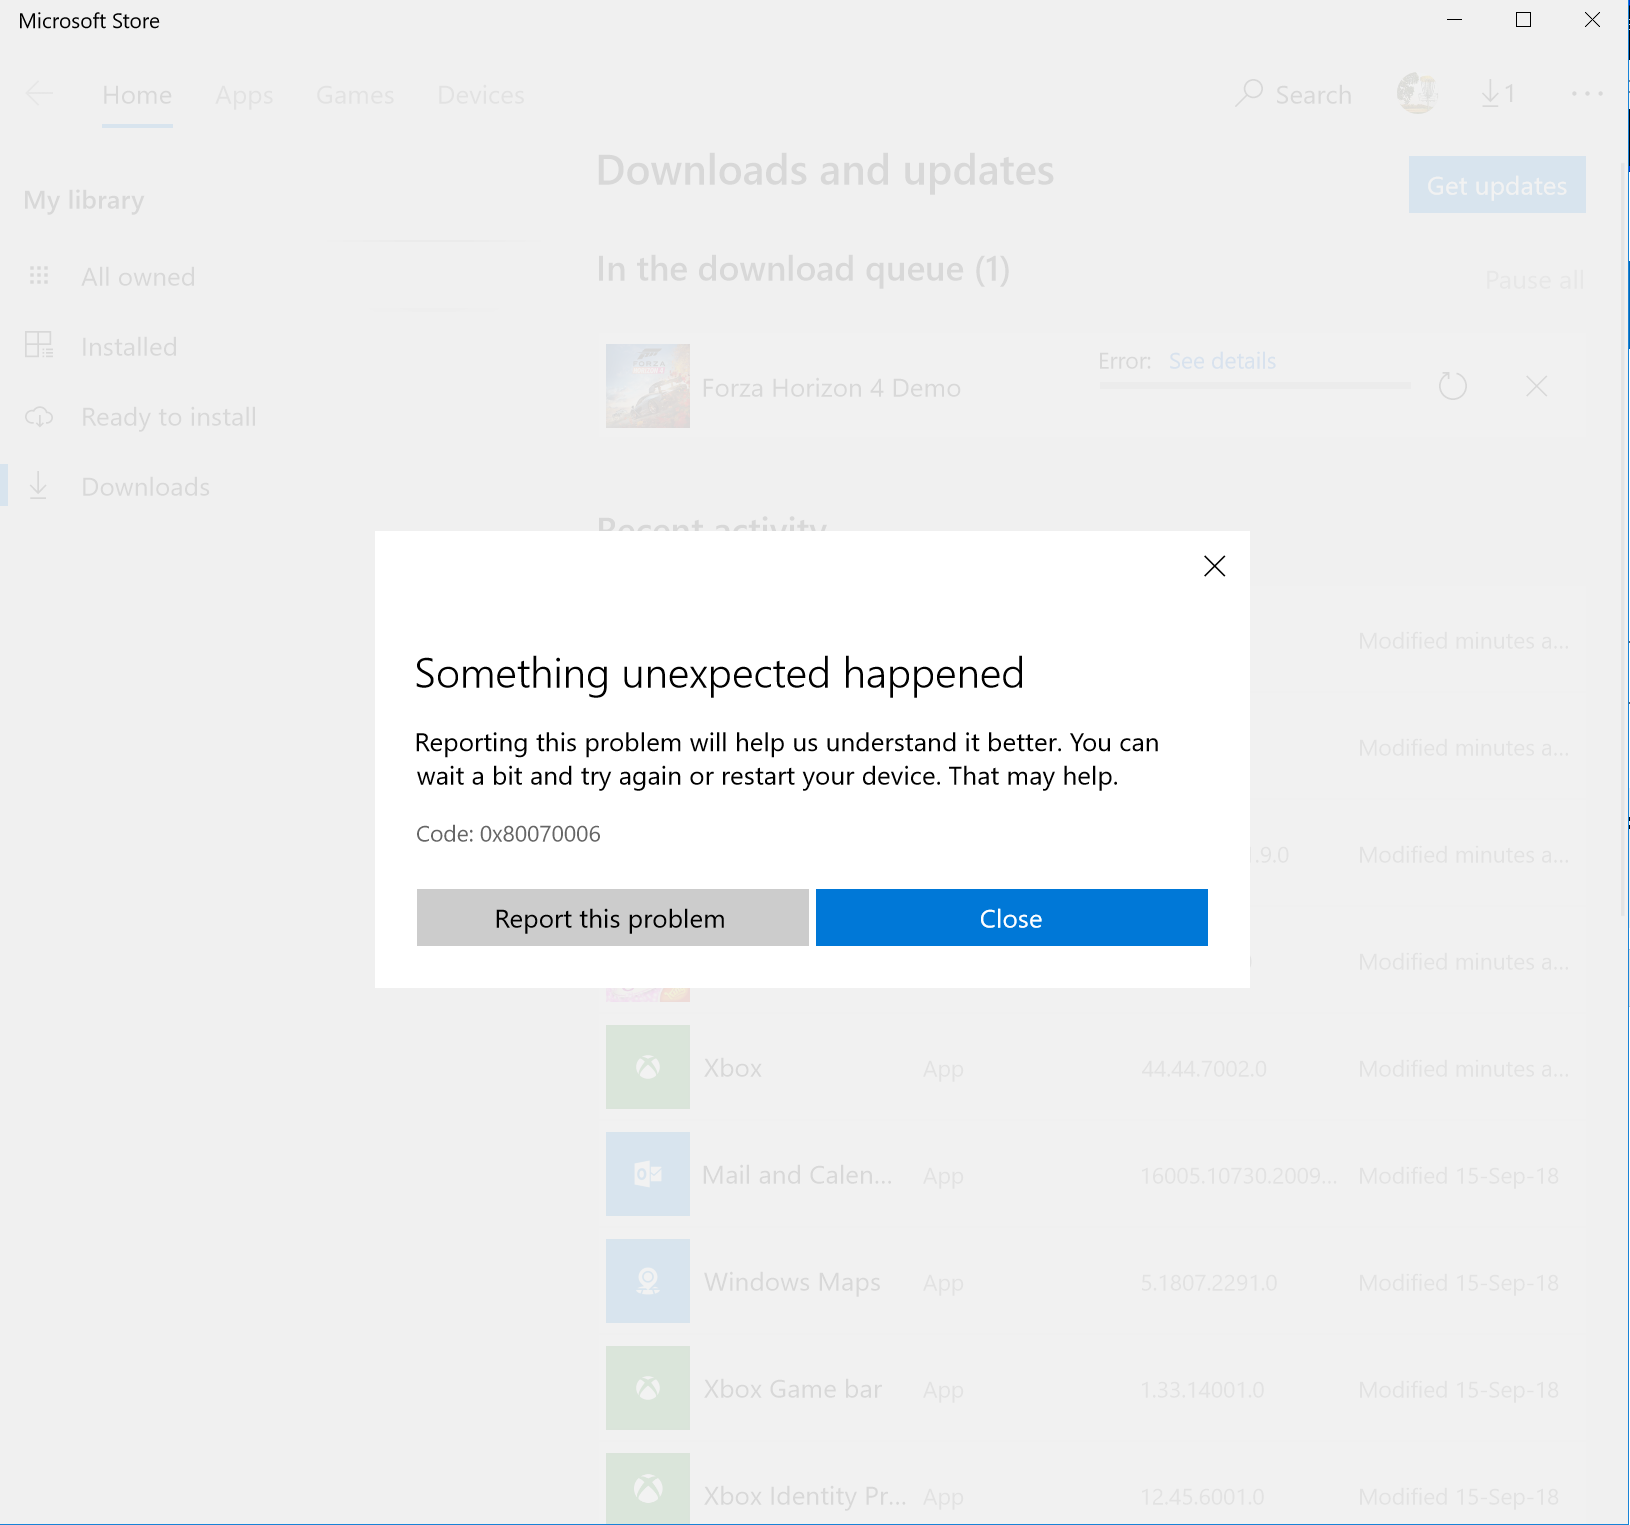The height and width of the screenshot is (1525, 1630).
Task: Select All owned in library
Action: tap(138, 277)
